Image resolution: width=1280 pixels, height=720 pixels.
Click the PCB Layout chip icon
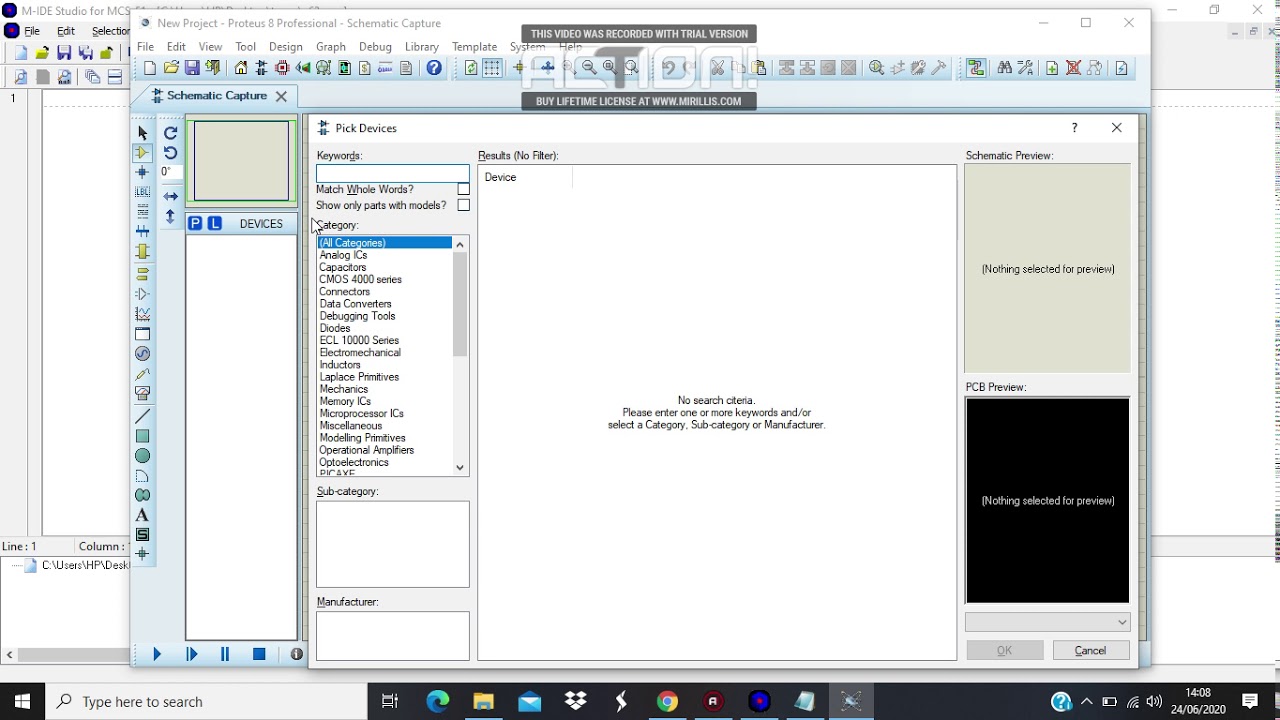[282, 68]
